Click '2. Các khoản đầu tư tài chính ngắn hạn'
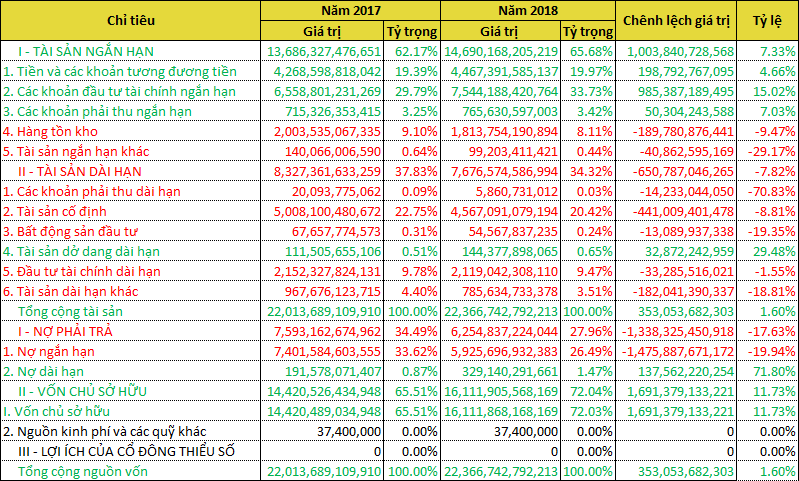The image size is (799, 481). [x=119, y=92]
